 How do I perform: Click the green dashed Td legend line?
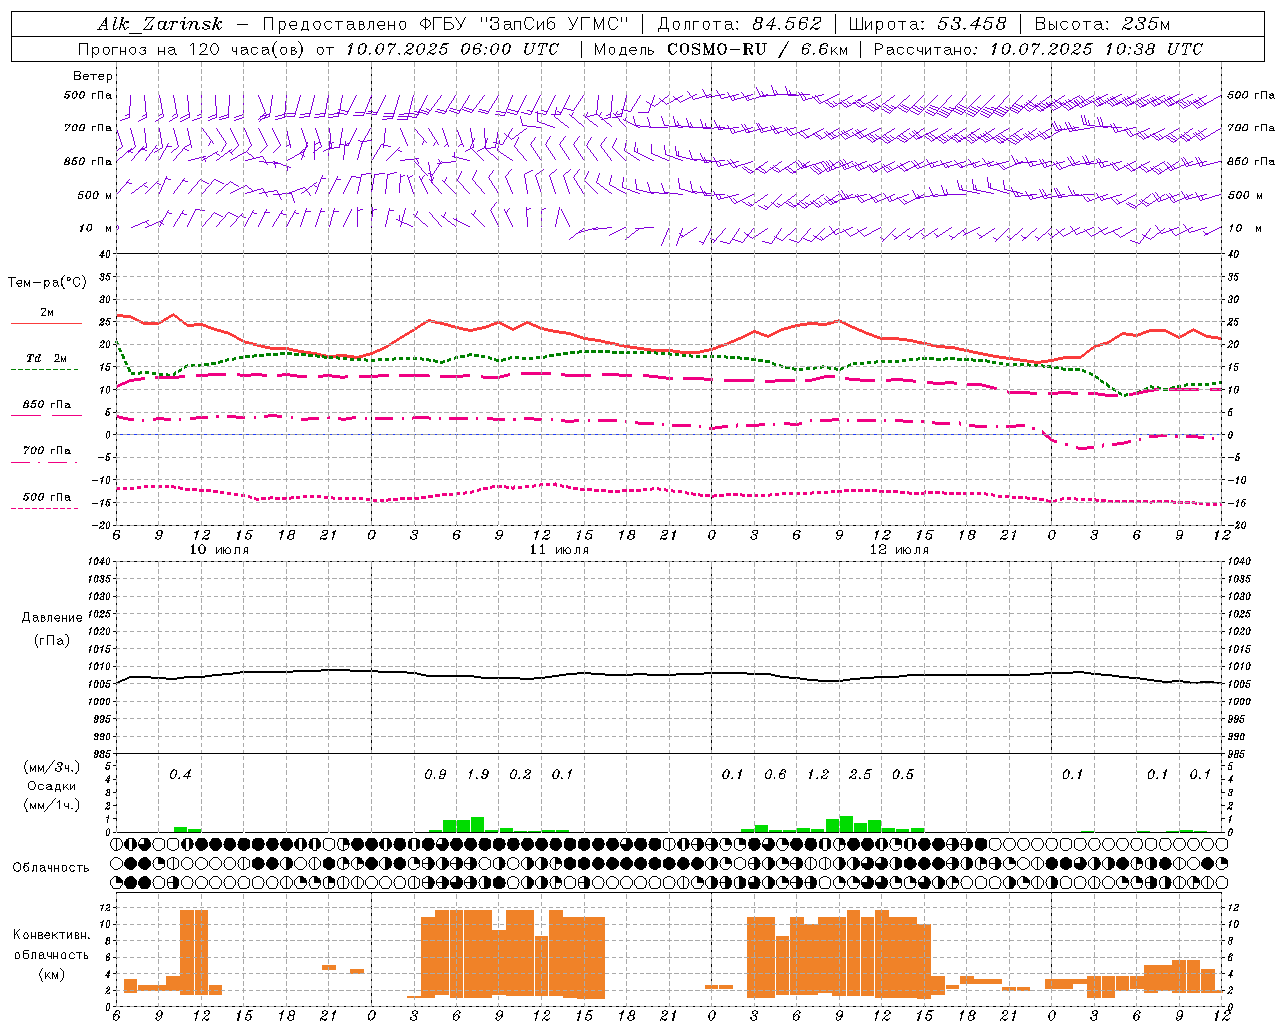(x=44, y=369)
